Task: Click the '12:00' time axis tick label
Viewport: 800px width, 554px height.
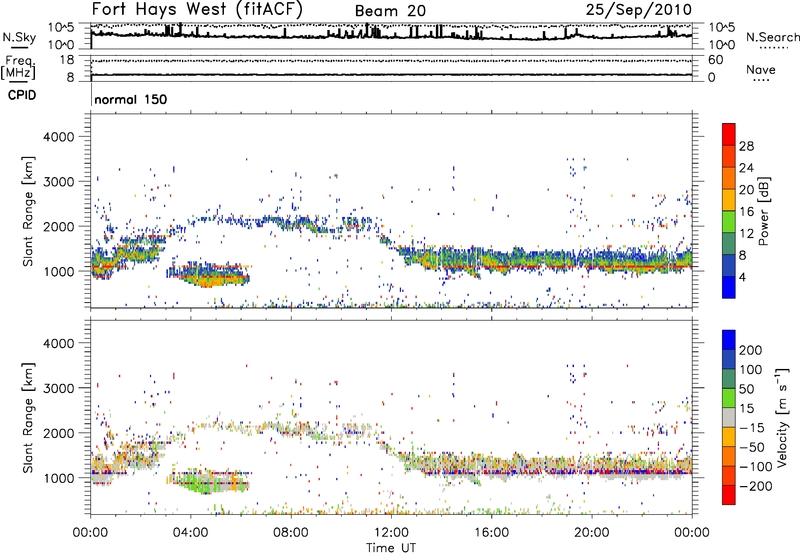Action: 391,533
